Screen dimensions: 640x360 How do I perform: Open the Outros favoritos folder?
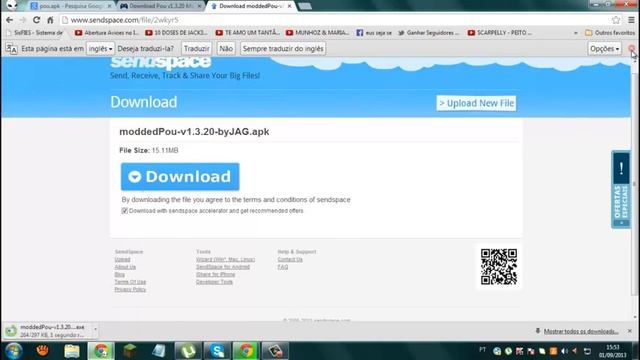610,33
